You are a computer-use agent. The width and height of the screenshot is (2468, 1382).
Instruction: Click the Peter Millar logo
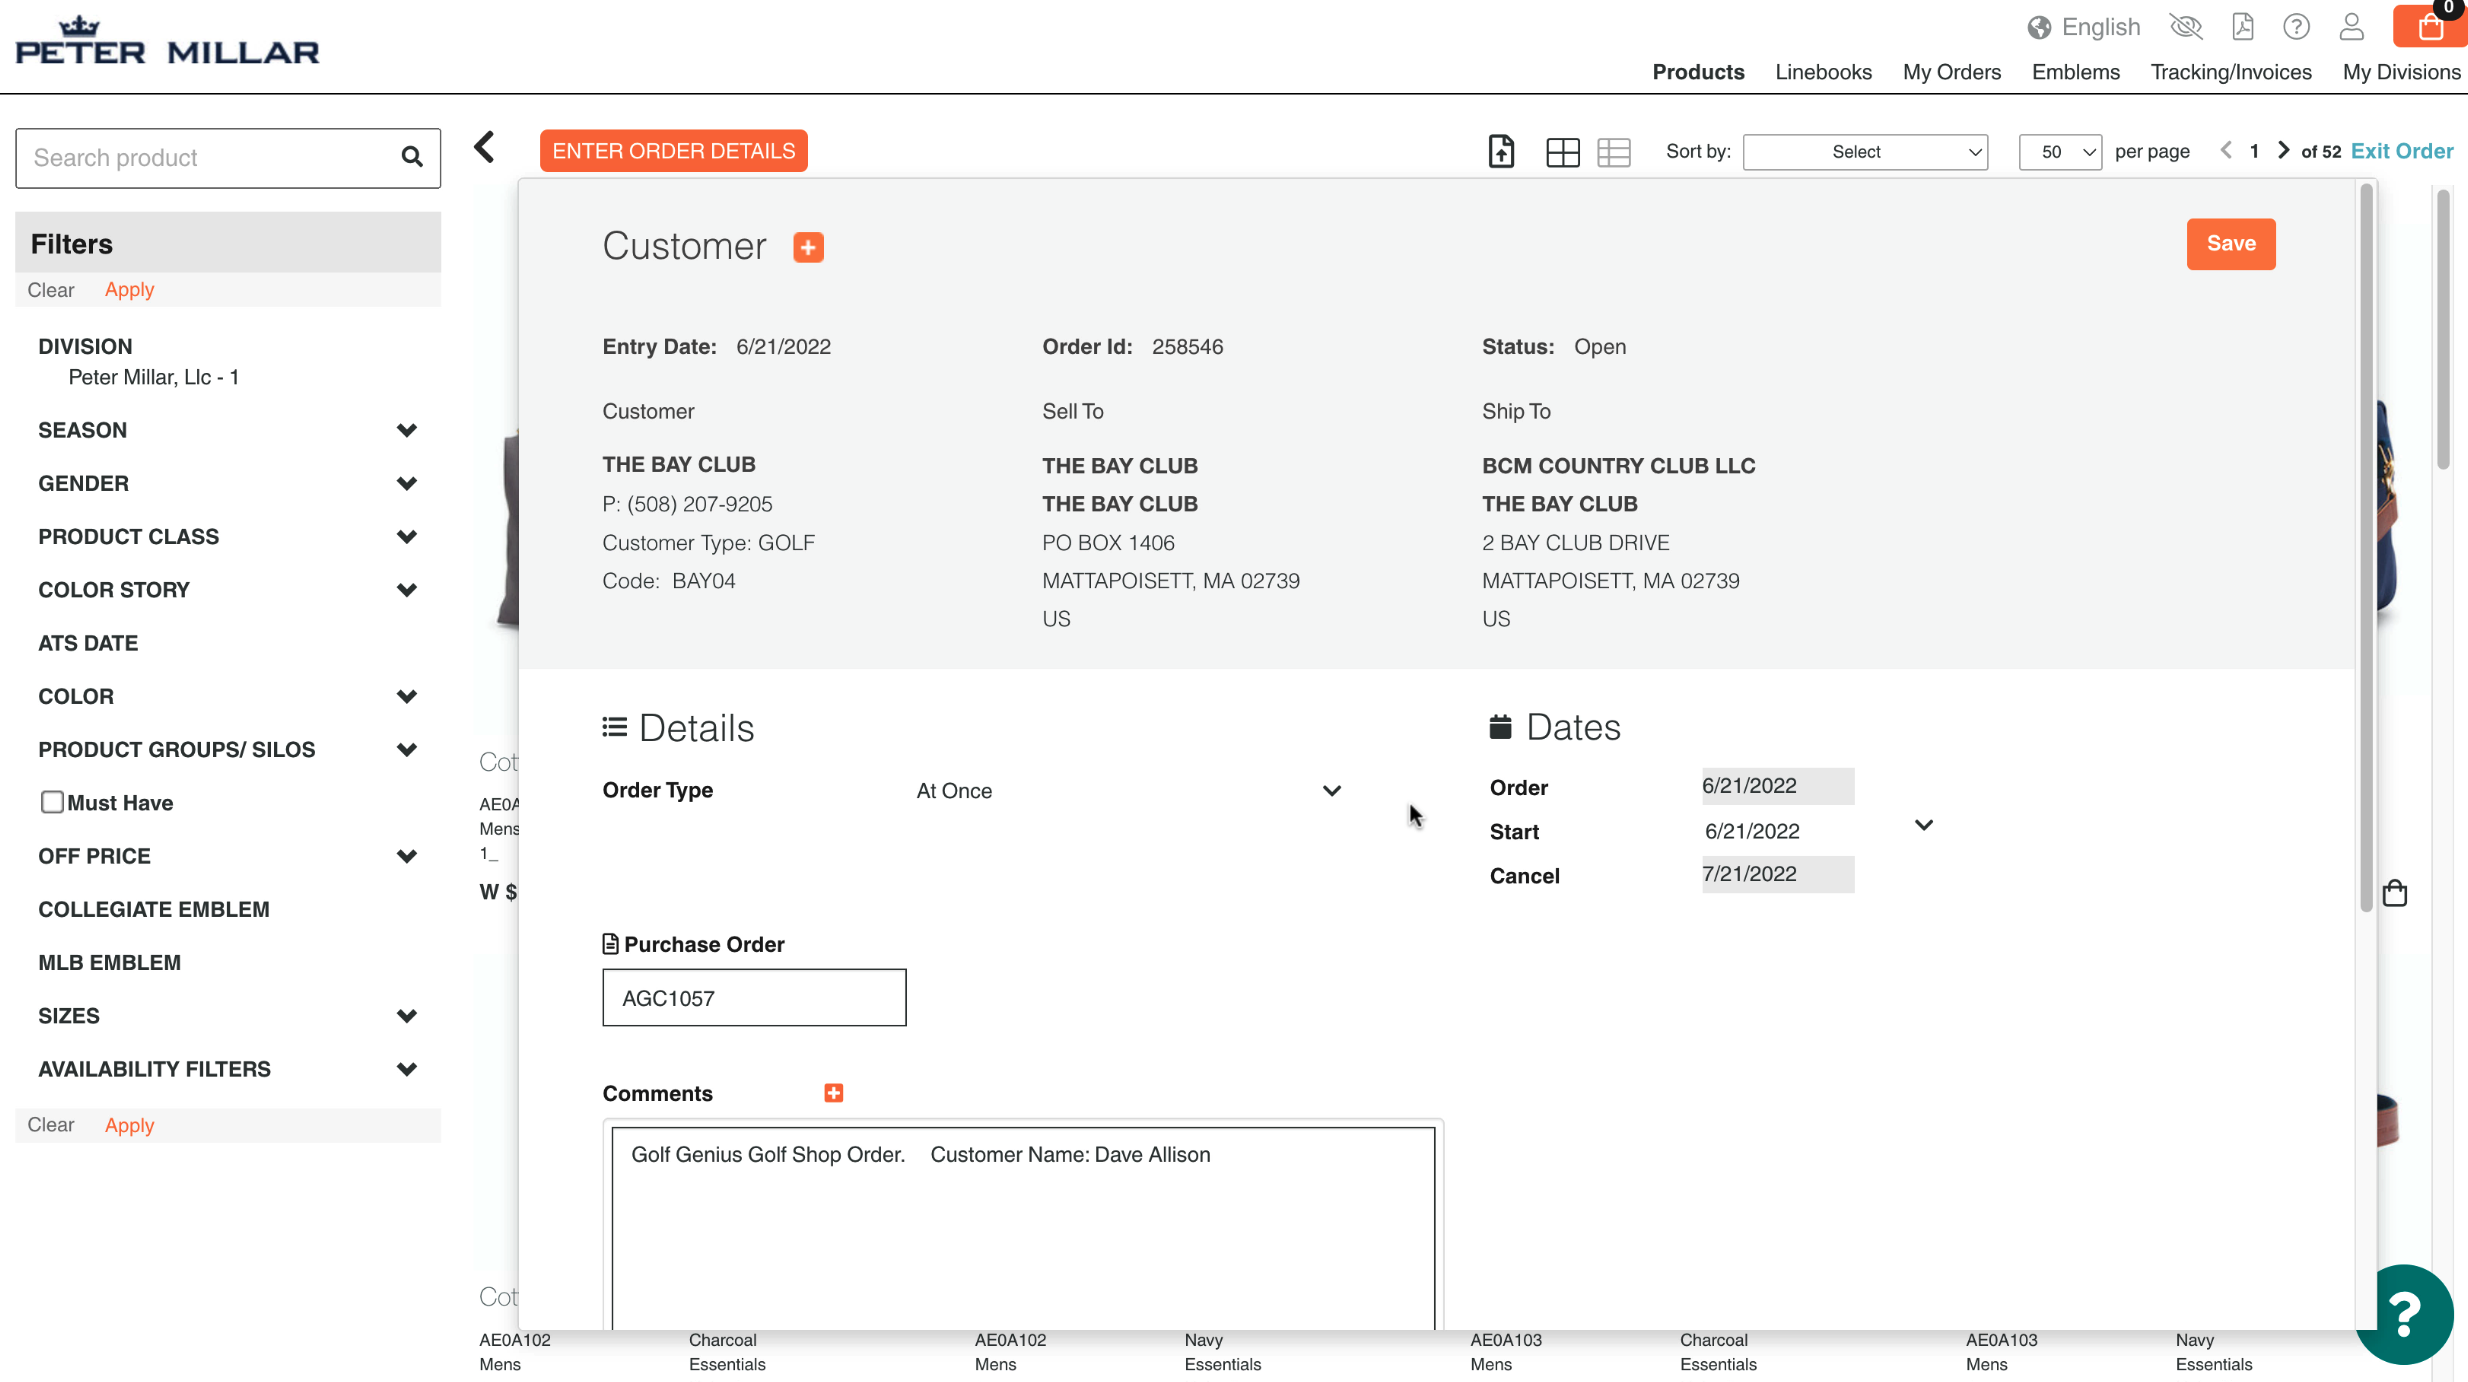click(x=167, y=42)
